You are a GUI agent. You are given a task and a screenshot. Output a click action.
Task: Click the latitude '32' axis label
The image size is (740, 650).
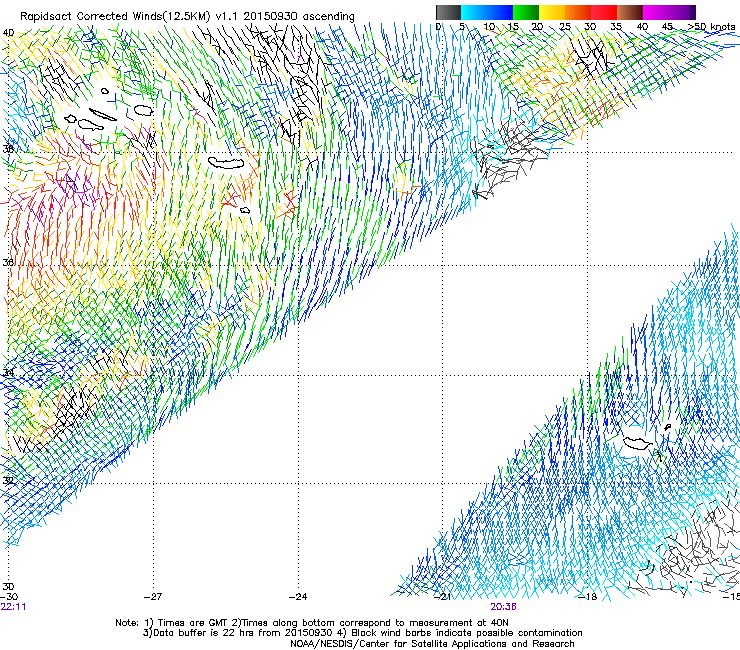(x=8, y=481)
